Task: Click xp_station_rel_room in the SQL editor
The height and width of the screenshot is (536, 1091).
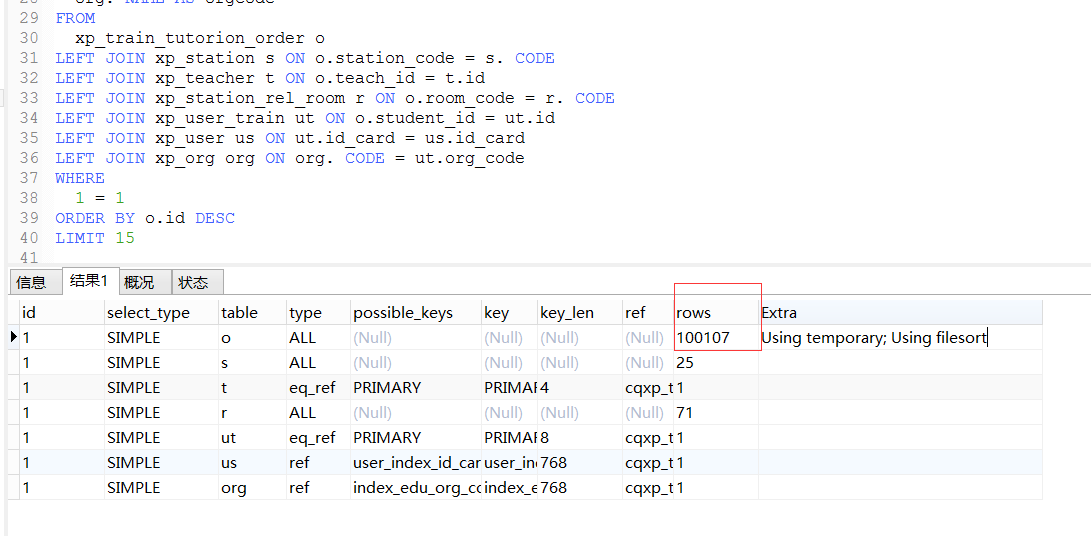Action: 250,98
